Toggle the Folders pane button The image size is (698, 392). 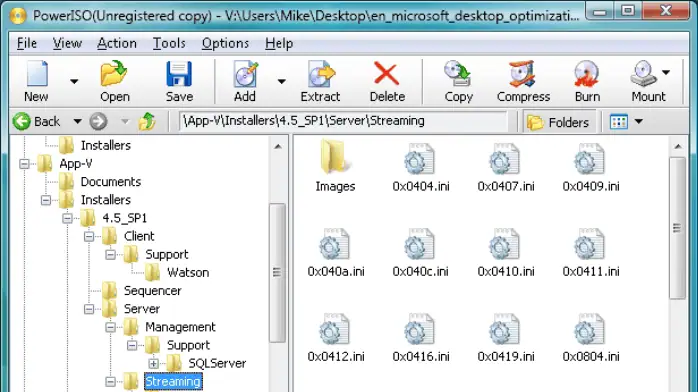click(558, 122)
